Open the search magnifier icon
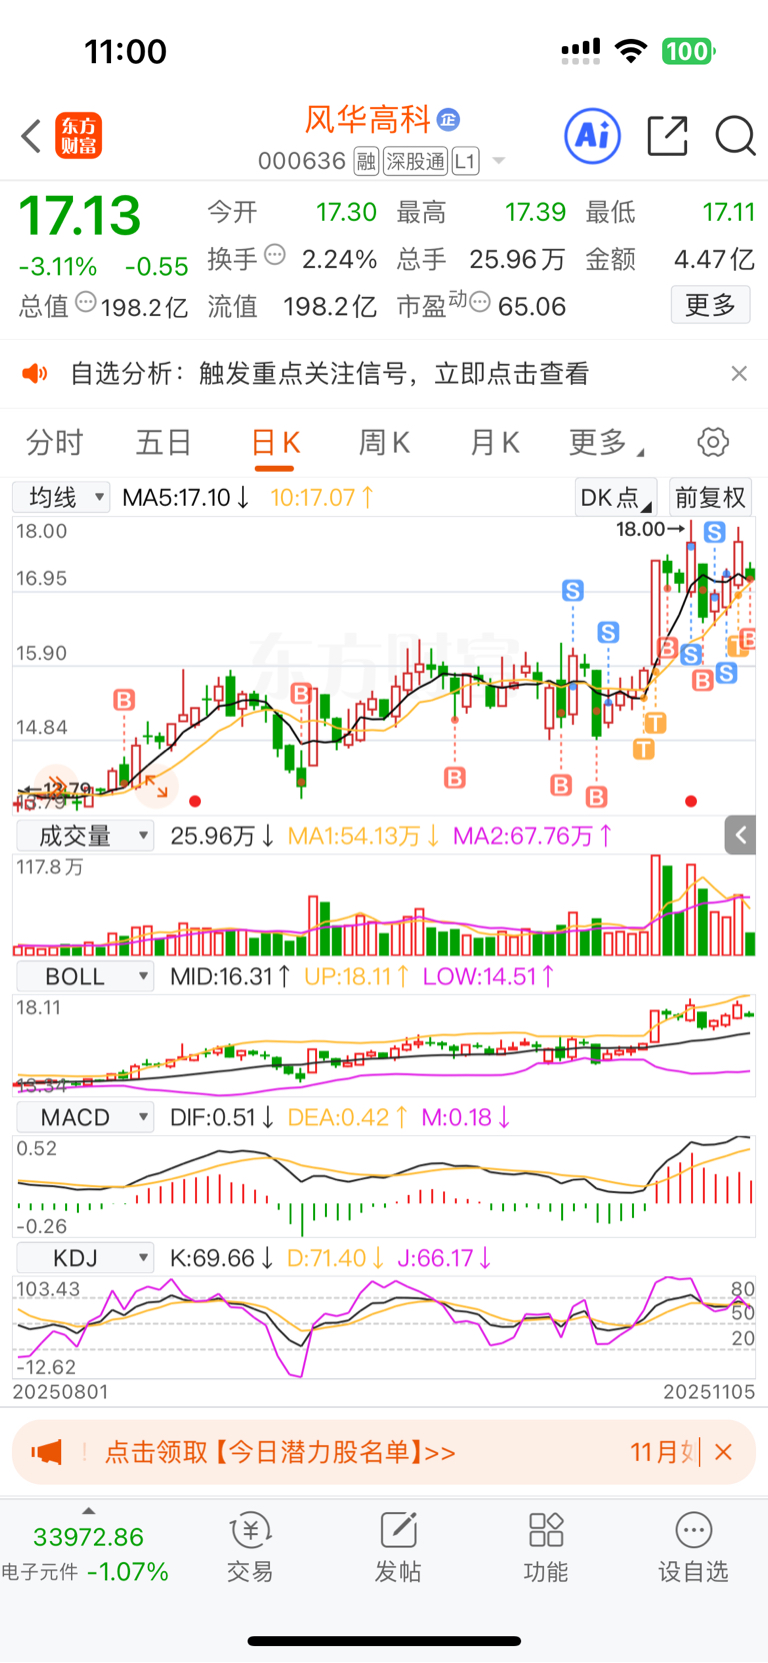This screenshot has height=1663, width=768. 735,135
